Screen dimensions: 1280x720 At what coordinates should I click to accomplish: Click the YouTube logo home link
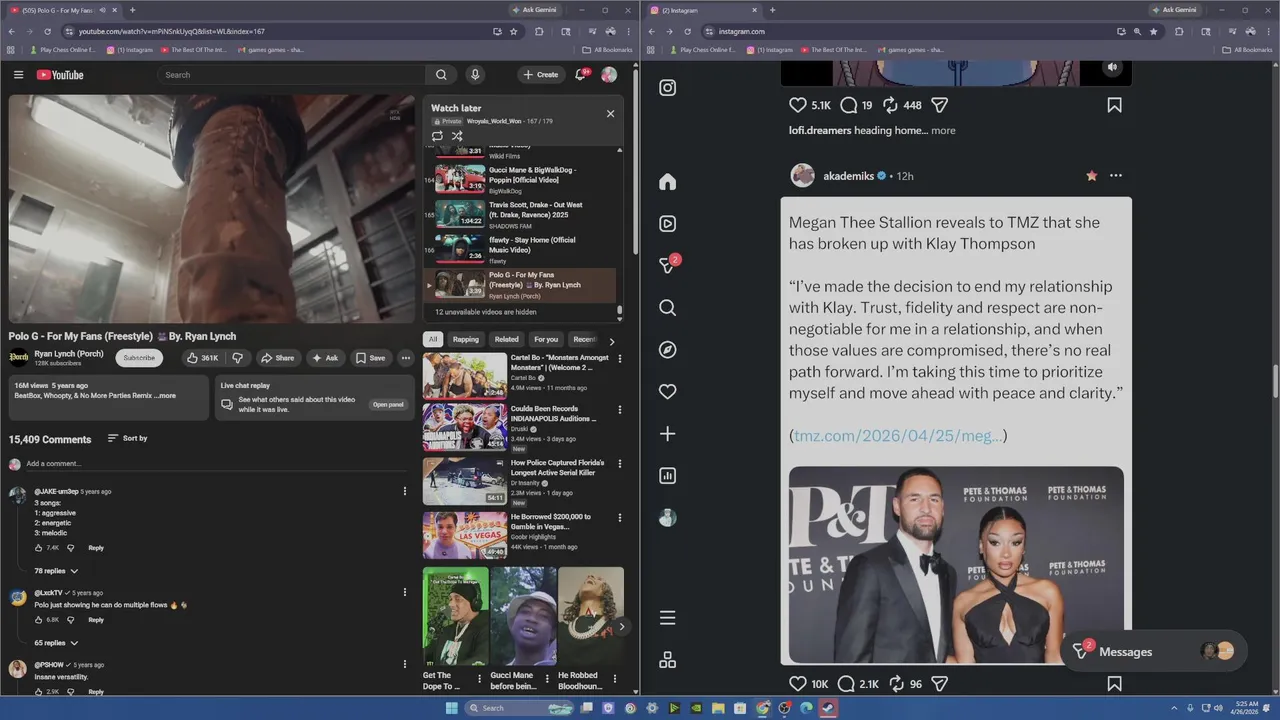(60, 75)
